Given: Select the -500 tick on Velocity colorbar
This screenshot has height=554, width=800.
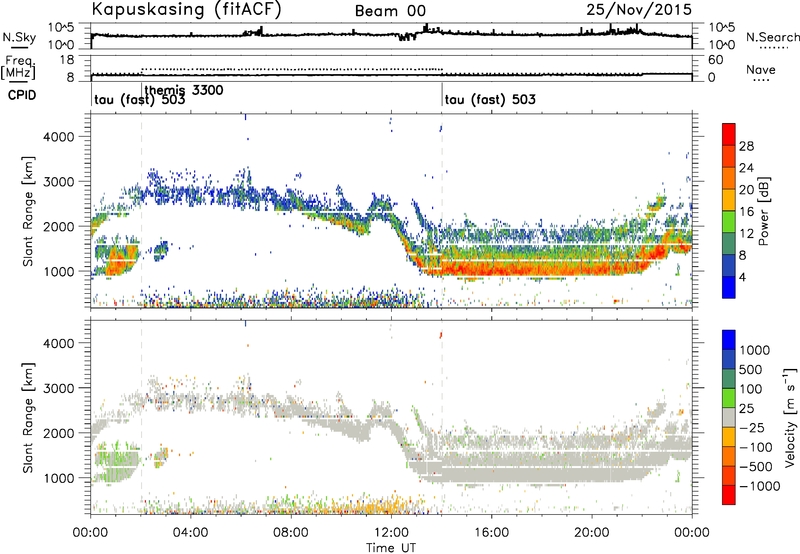Looking at the screenshot, I should coord(756,466).
